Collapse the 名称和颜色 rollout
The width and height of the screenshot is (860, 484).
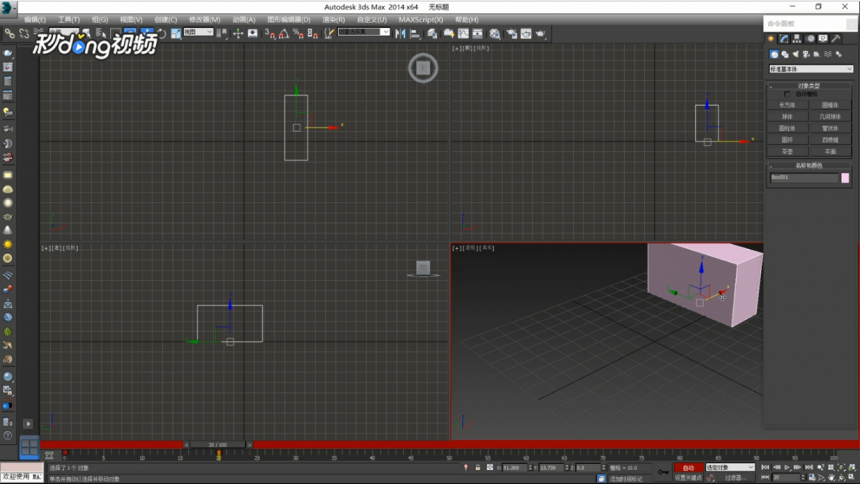[809, 165]
